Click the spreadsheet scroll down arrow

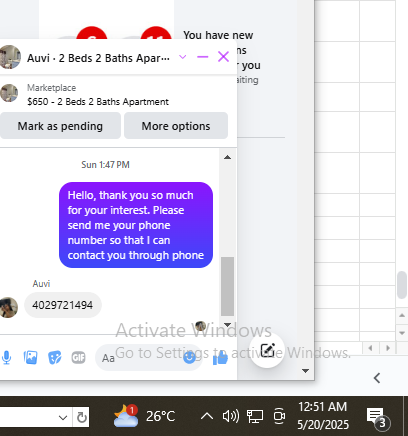coord(402,333)
